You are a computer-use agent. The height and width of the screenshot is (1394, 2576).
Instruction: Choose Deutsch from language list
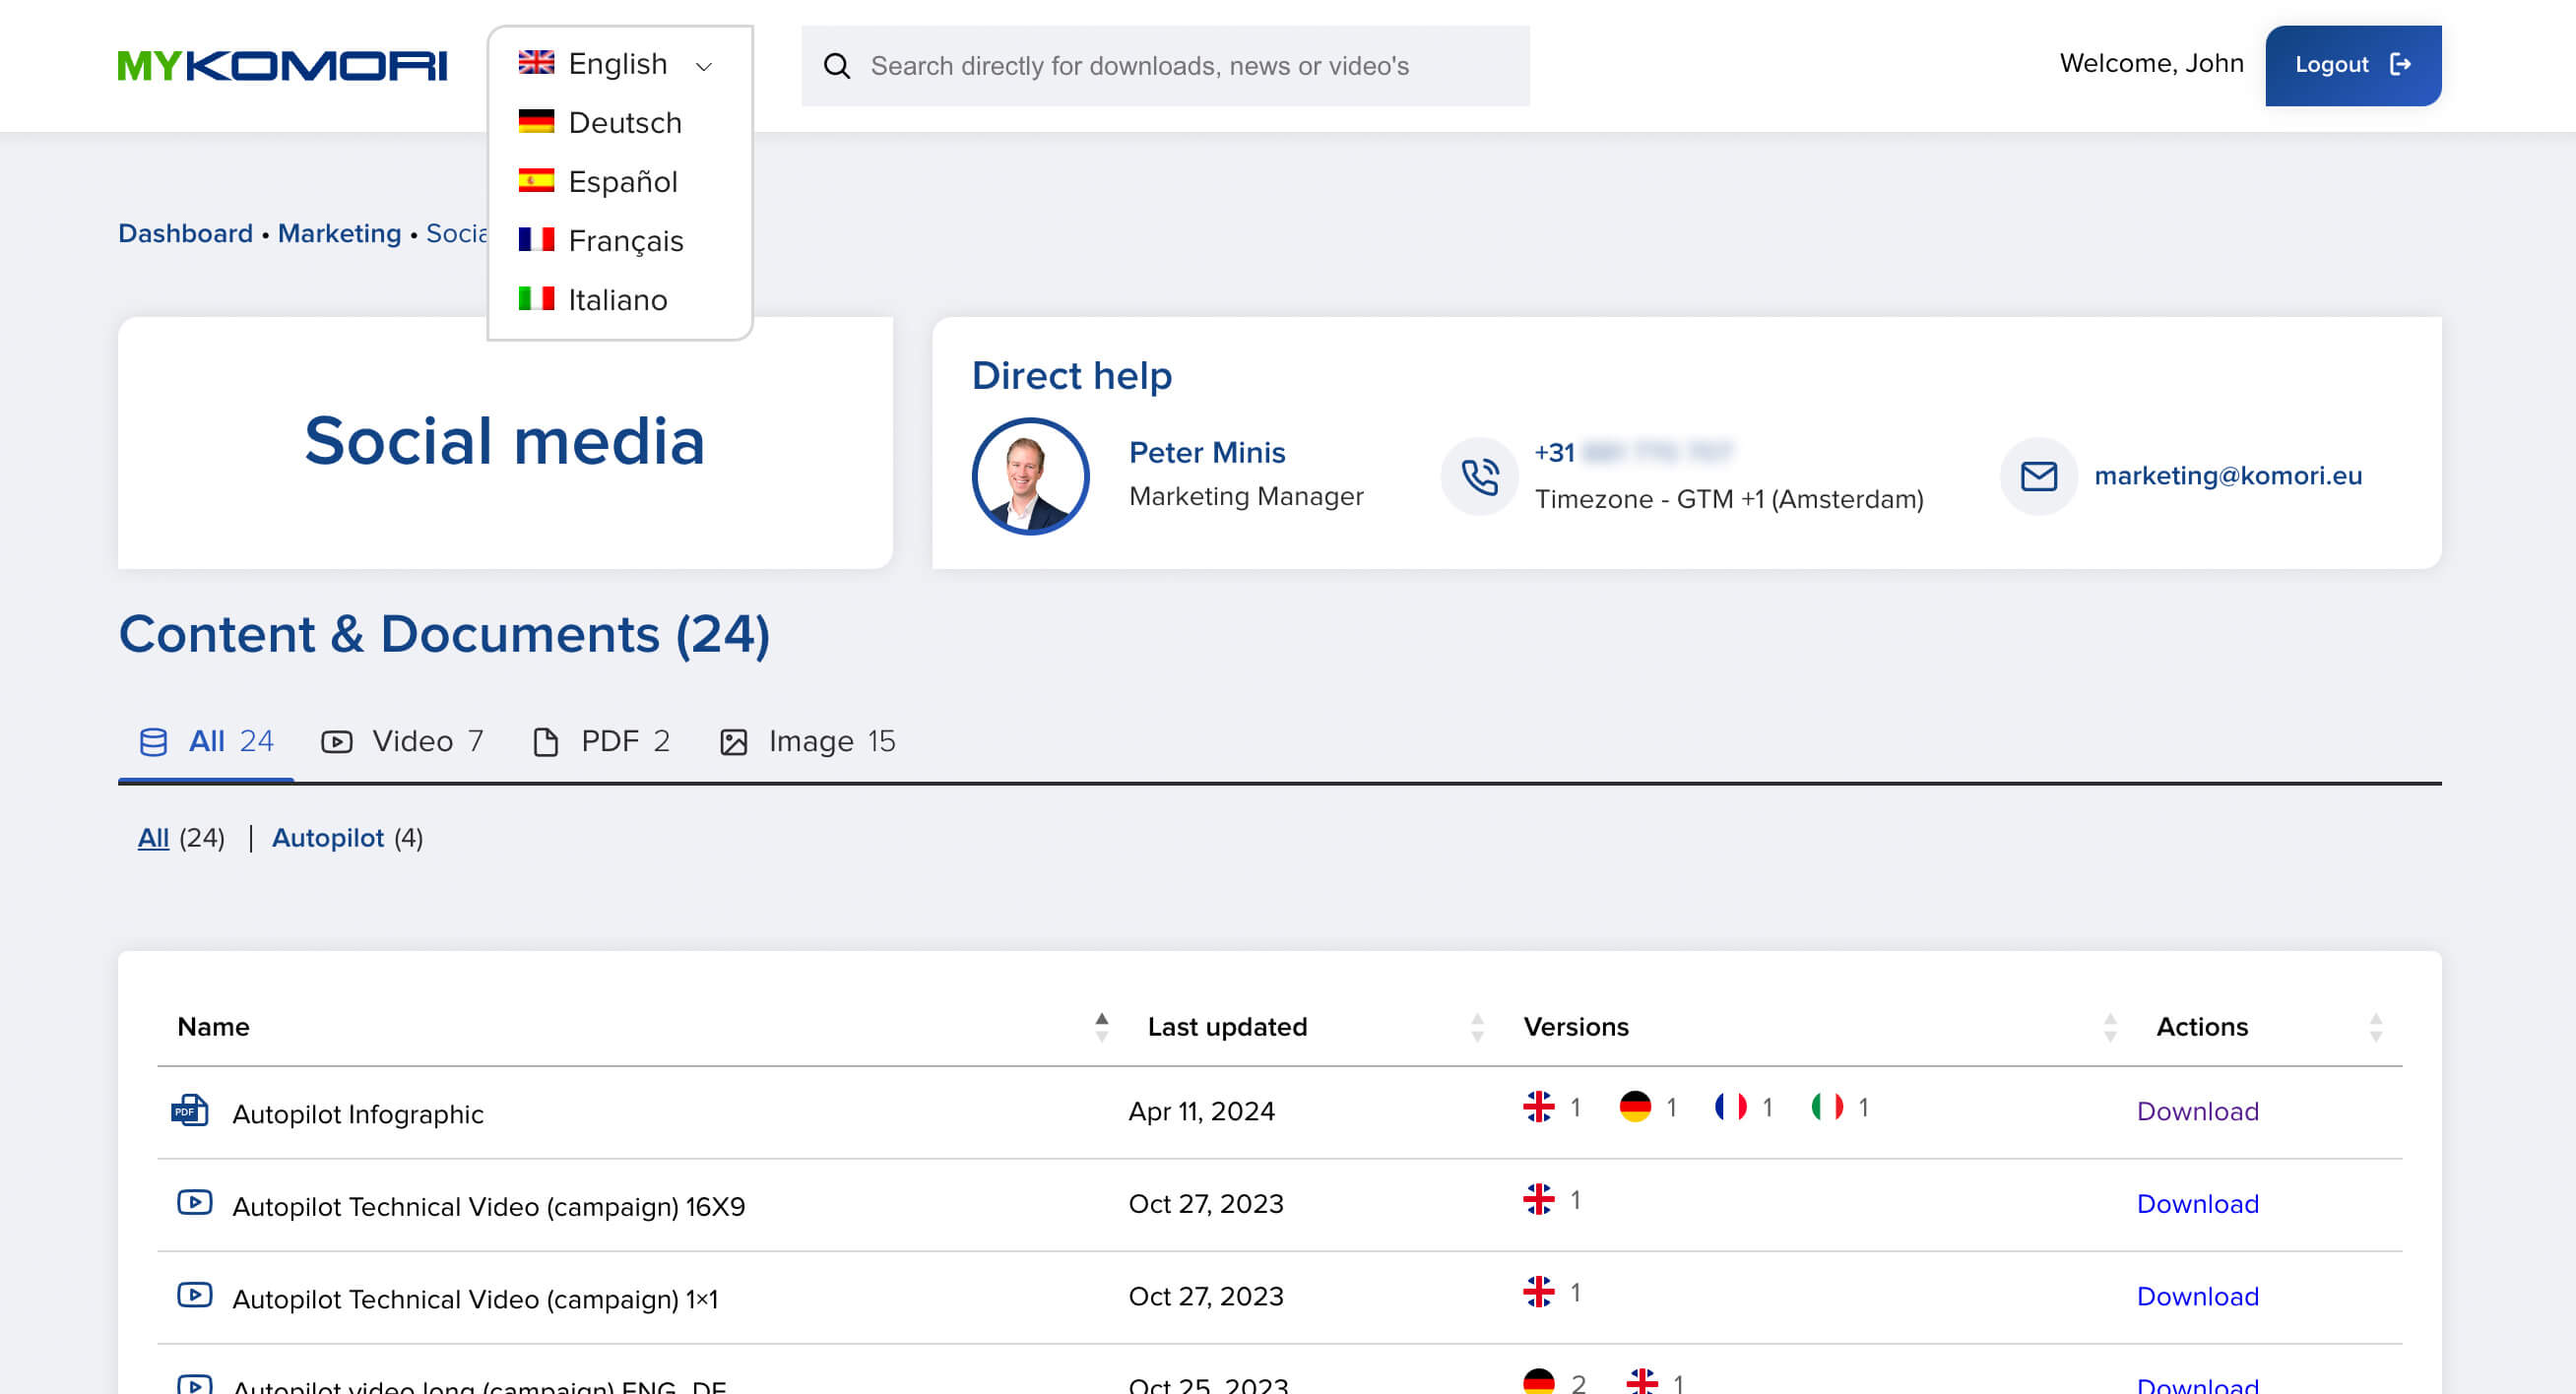pyautogui.click(x=624, y=123)
